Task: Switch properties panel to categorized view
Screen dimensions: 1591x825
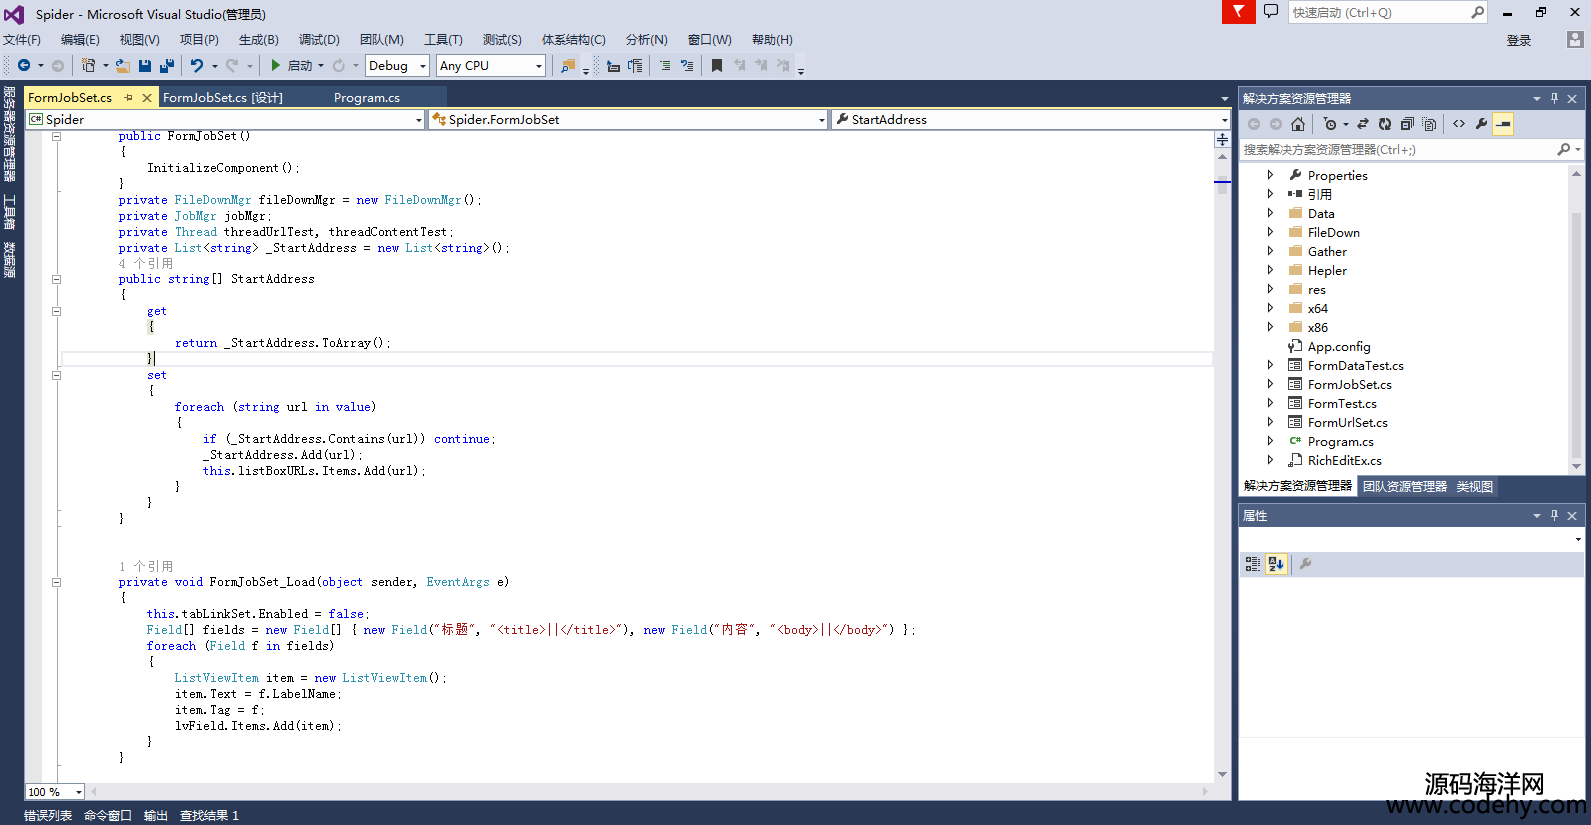Action: 1253,564
